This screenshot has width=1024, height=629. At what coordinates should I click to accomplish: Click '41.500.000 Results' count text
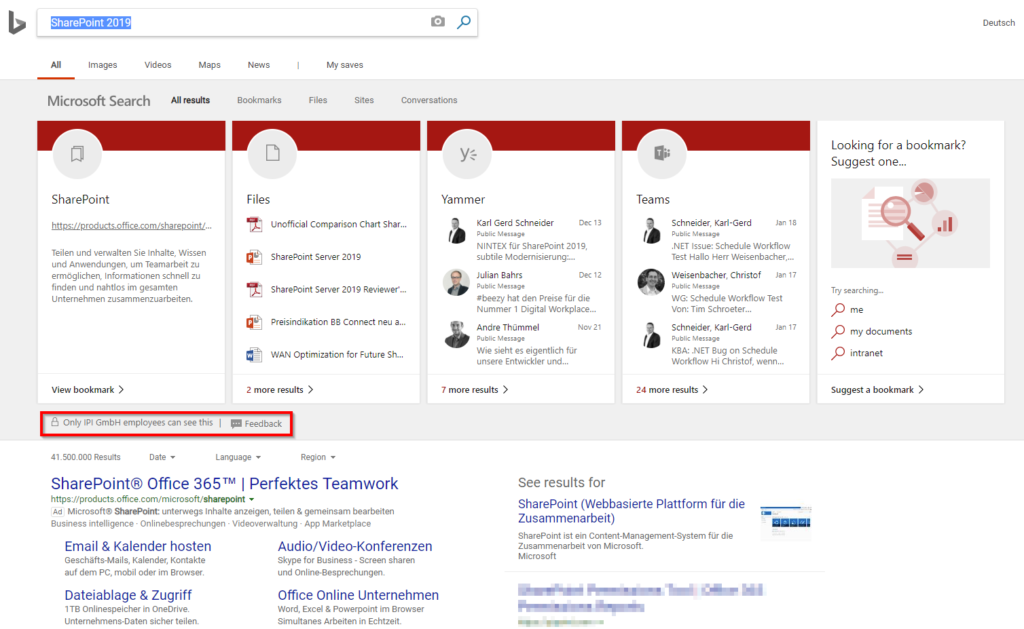pyautogui.click(x=86, y=457)
